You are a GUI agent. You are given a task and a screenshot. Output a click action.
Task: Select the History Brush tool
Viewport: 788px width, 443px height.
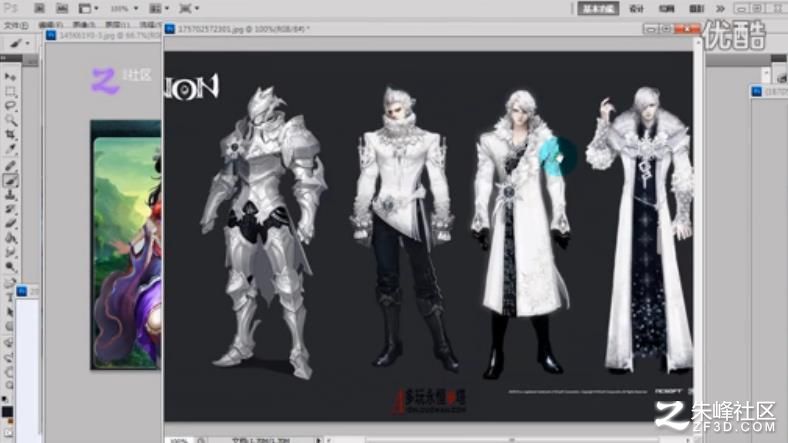pyautogui.click(x=10, y=208)
